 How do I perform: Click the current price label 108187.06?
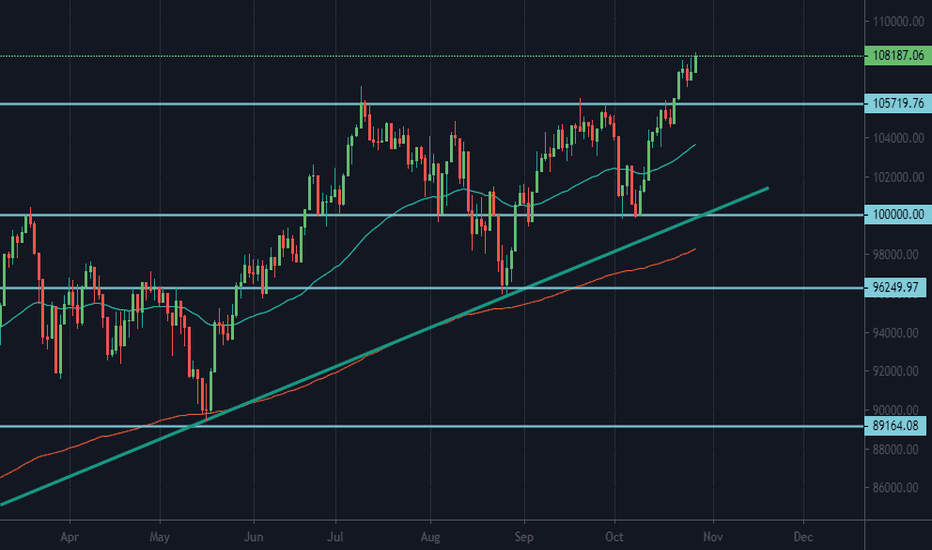tap(898, 56)
